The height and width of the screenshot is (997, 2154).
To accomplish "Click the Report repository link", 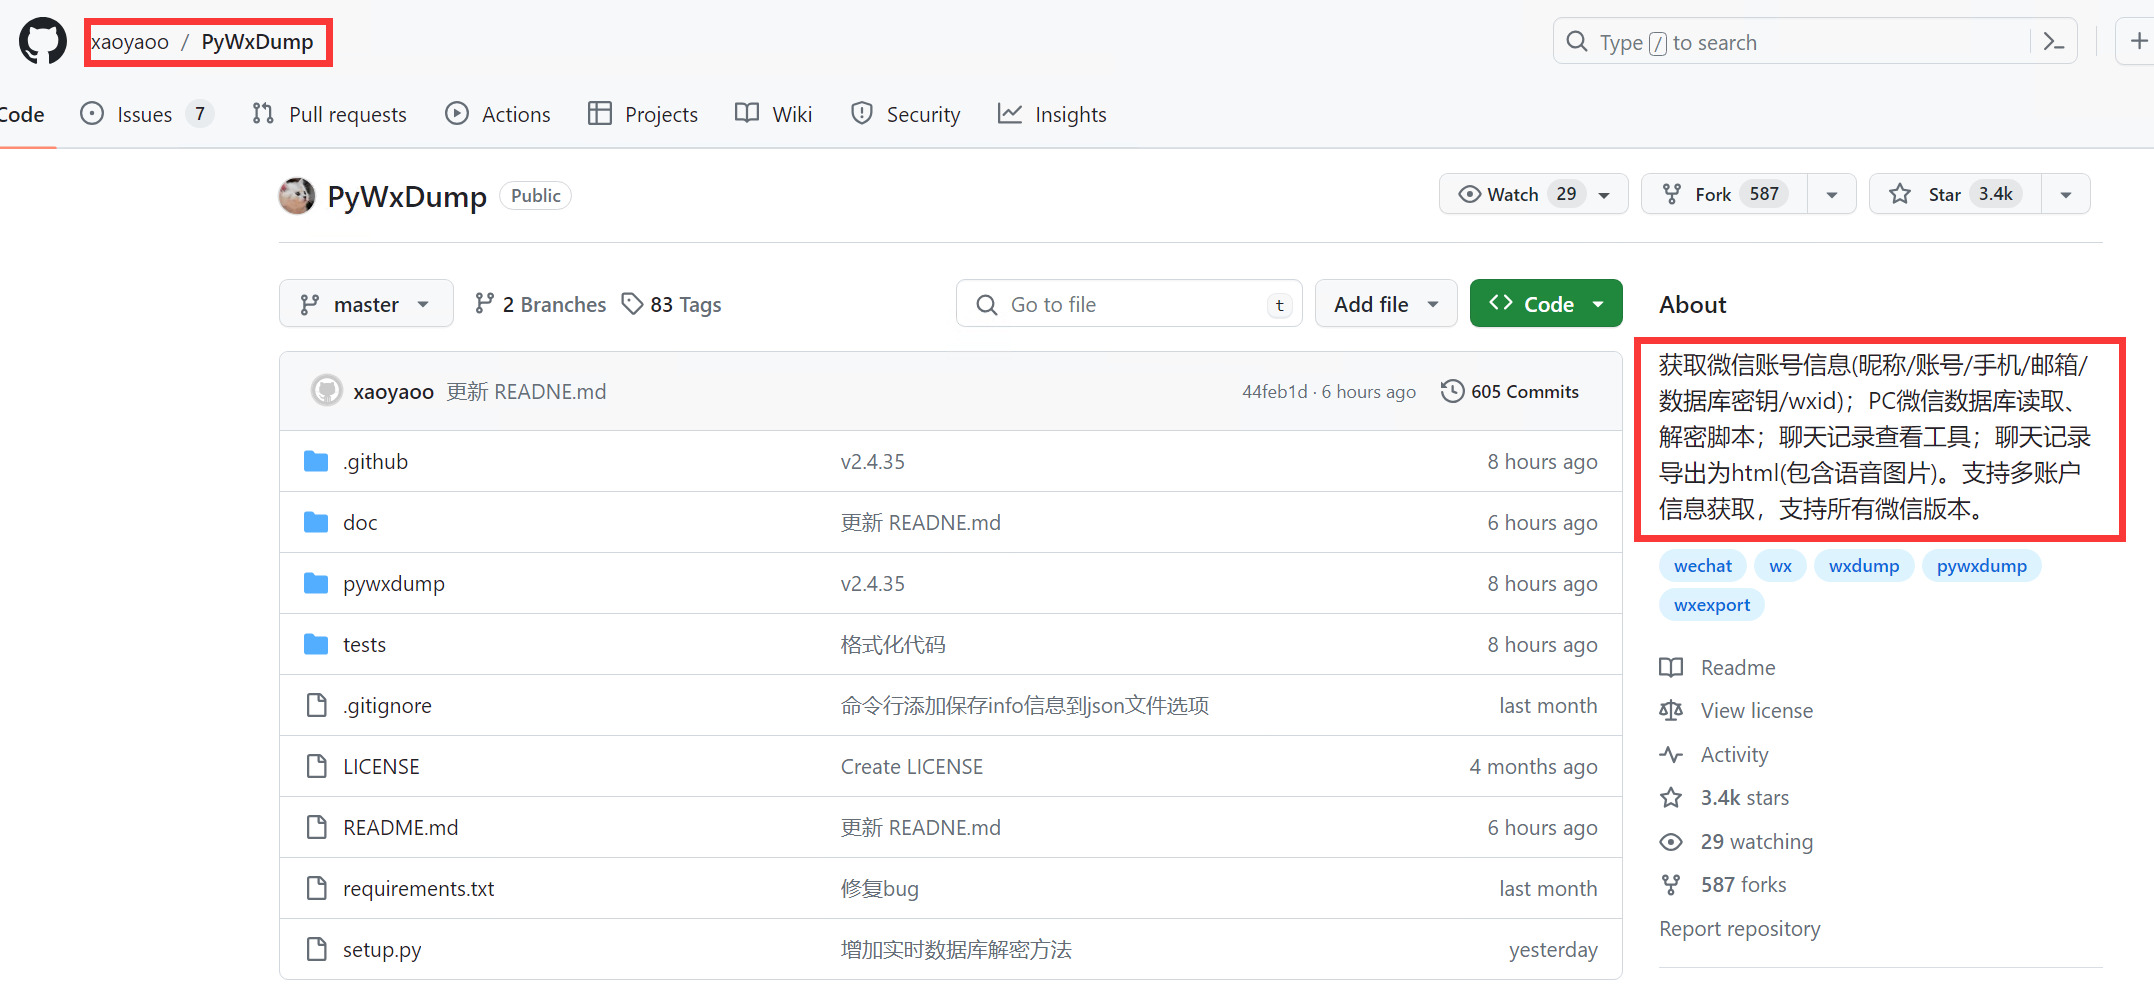I will click(1740, 928).
